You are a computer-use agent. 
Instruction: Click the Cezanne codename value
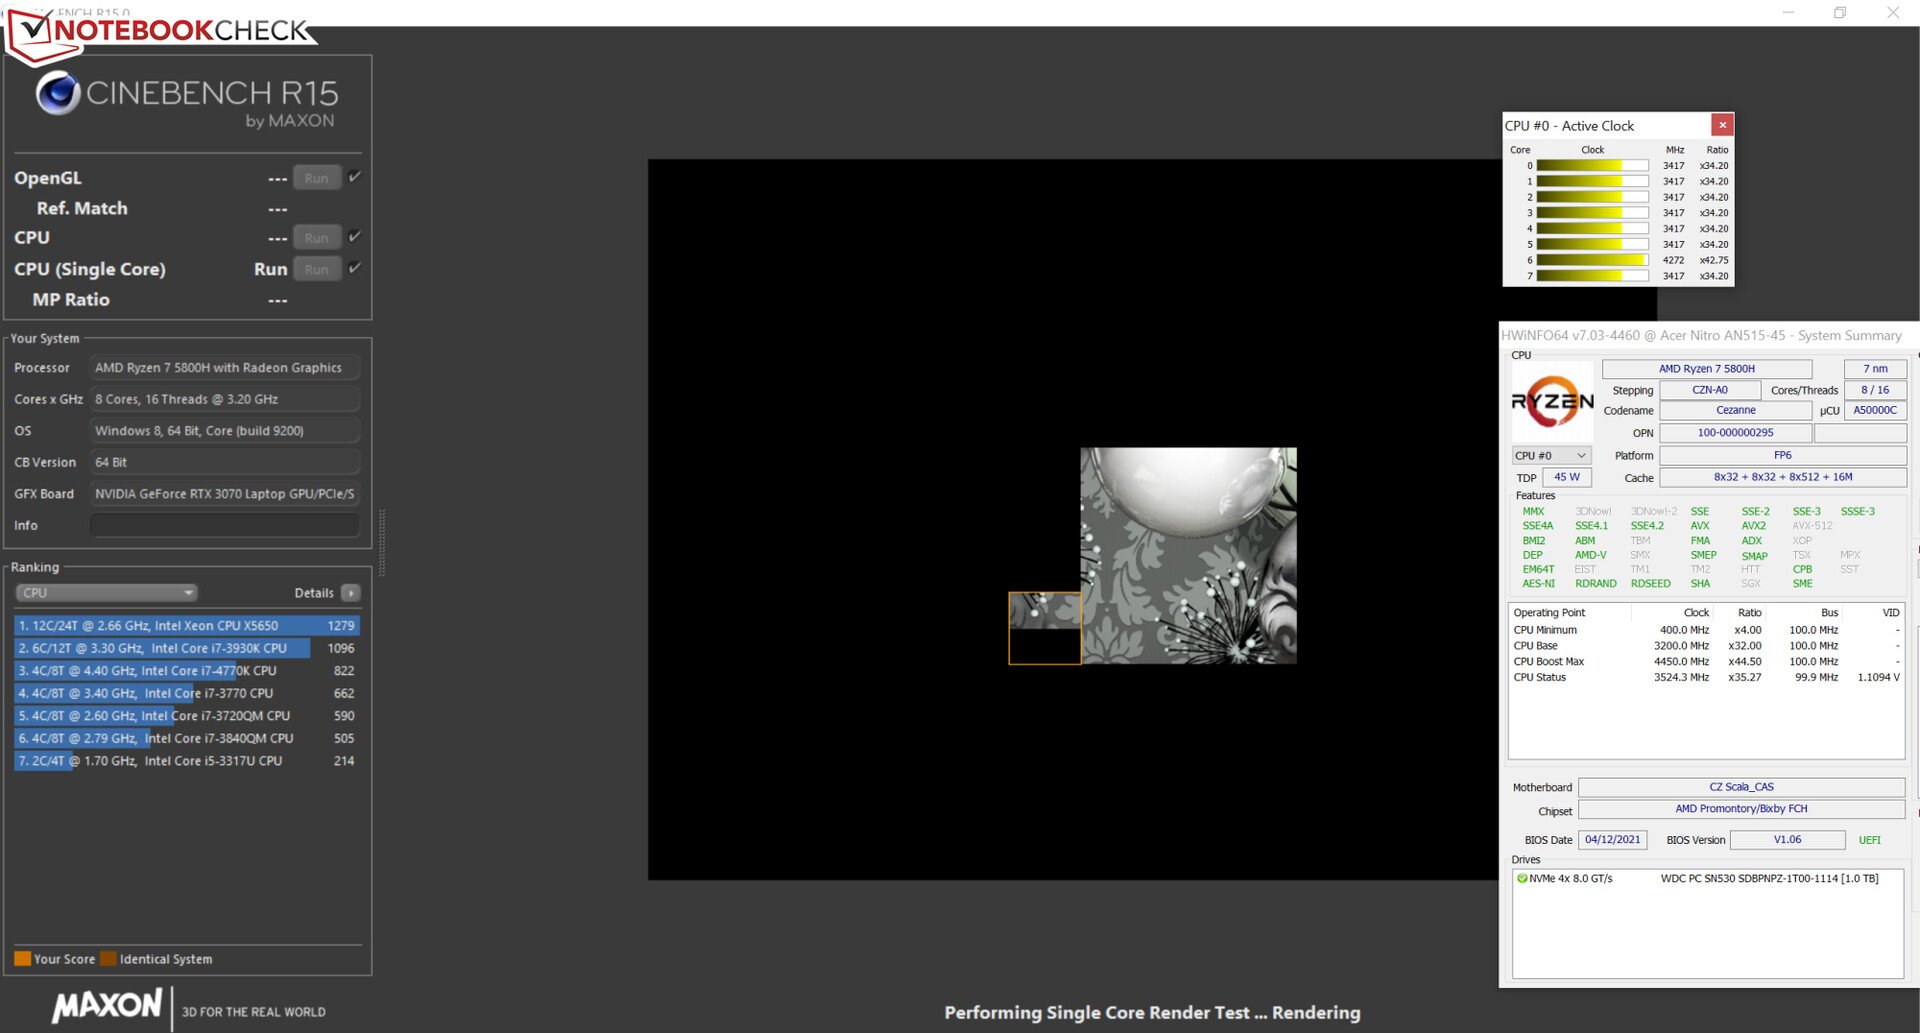coord(1735,411)
